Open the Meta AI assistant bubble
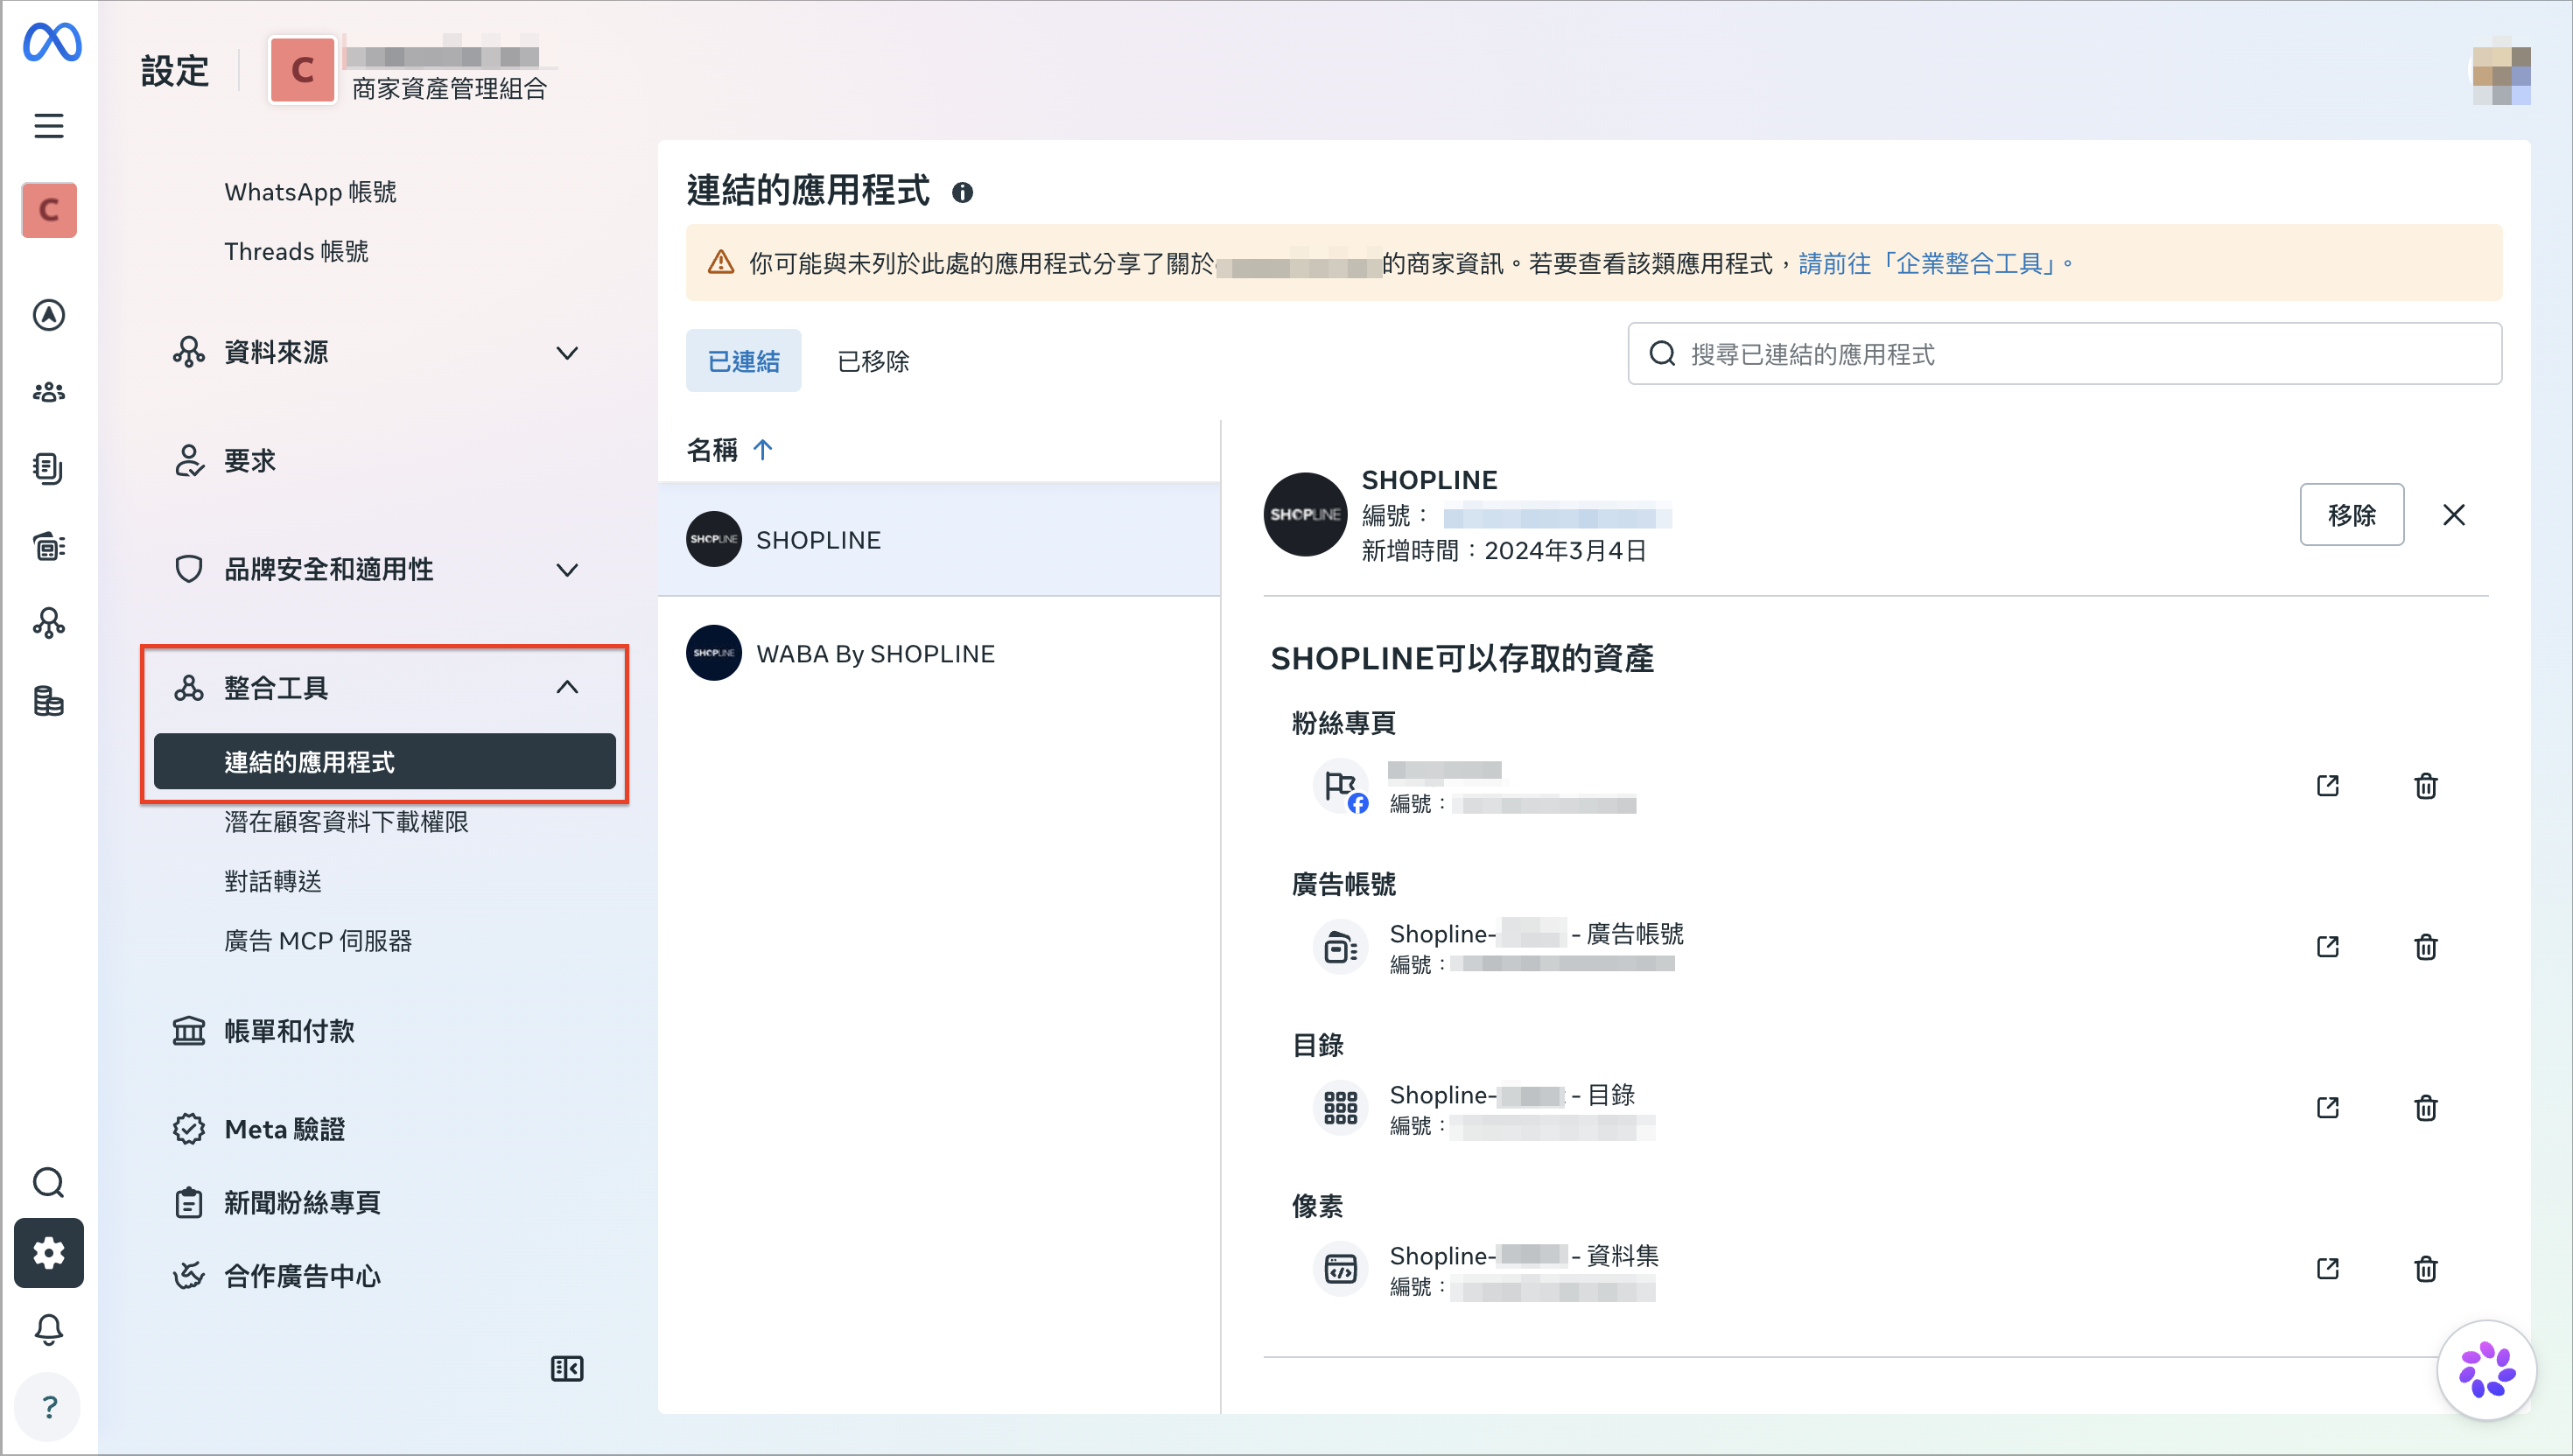2573x1456 pixels. (2486, 1370)
